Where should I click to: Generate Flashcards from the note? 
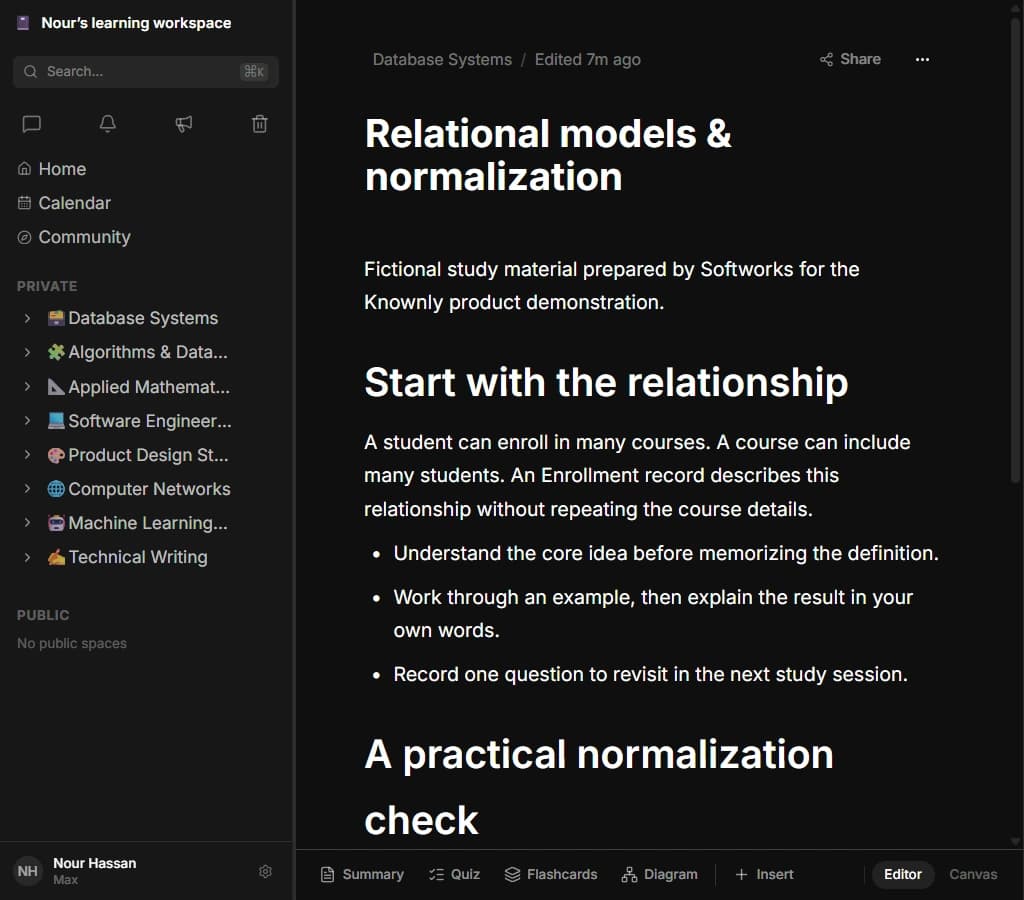pyautogui.click(x=551, y=875)
